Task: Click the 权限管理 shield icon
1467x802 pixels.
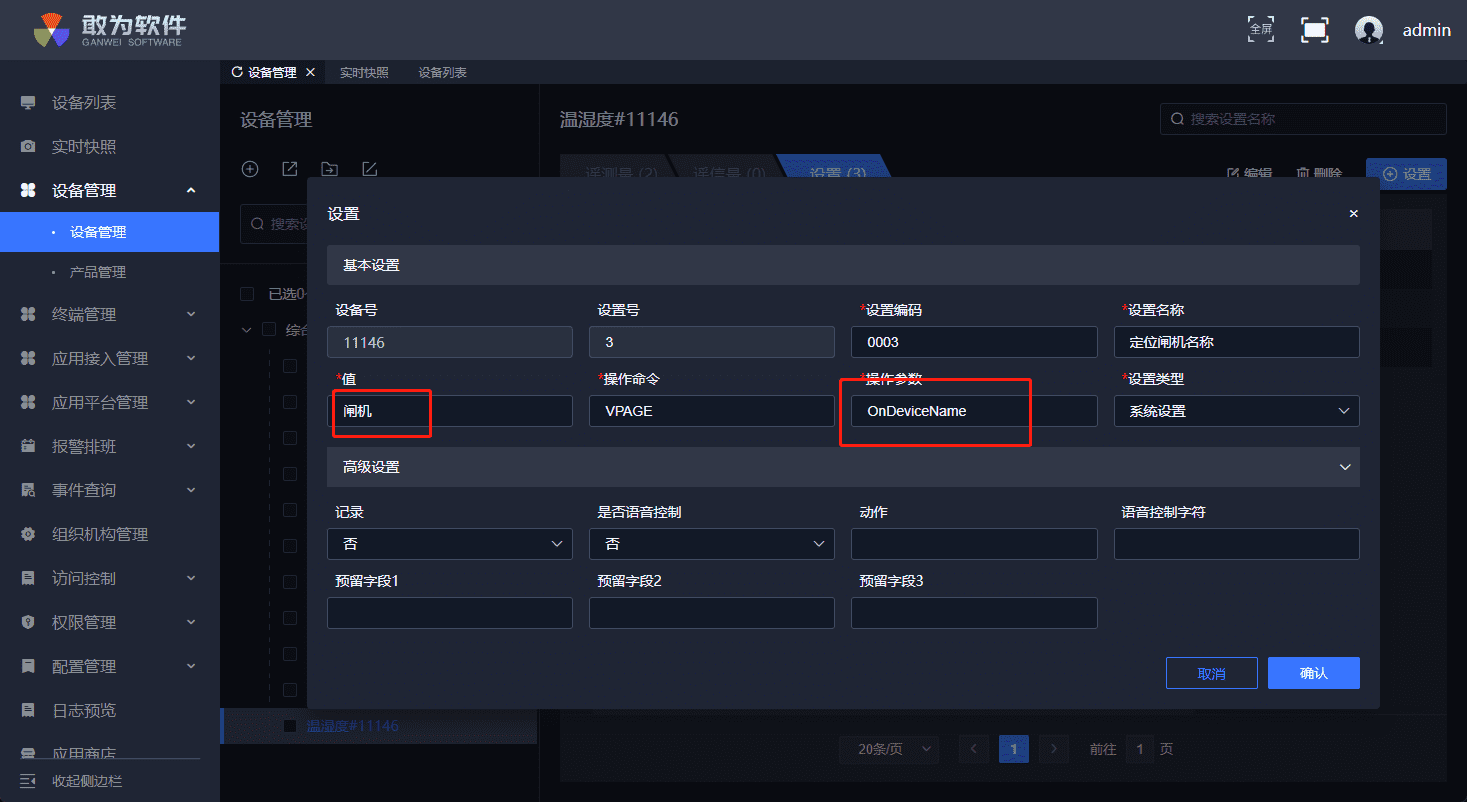Action: pos(29,623)
